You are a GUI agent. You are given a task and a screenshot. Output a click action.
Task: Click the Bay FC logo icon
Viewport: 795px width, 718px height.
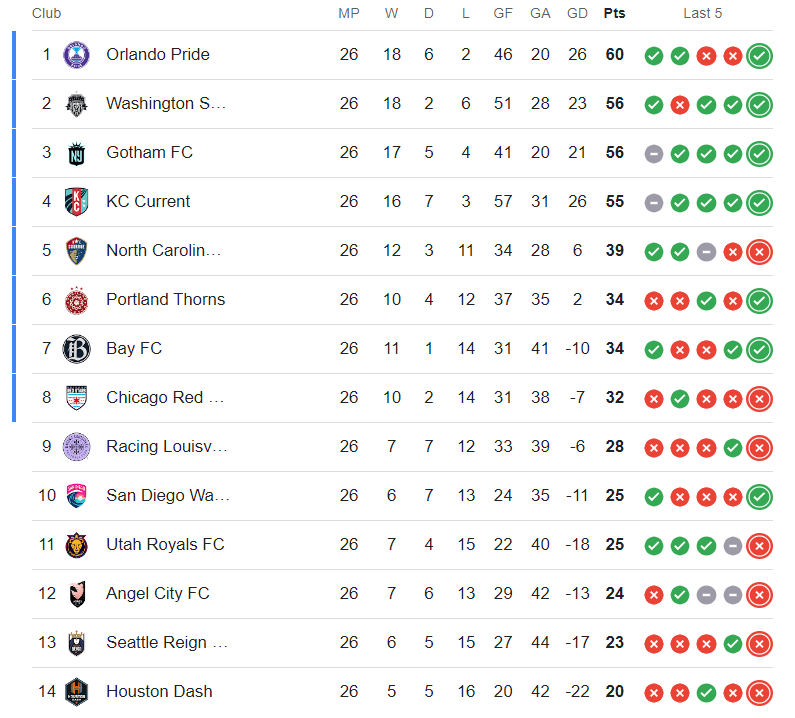tap(77, 349)
